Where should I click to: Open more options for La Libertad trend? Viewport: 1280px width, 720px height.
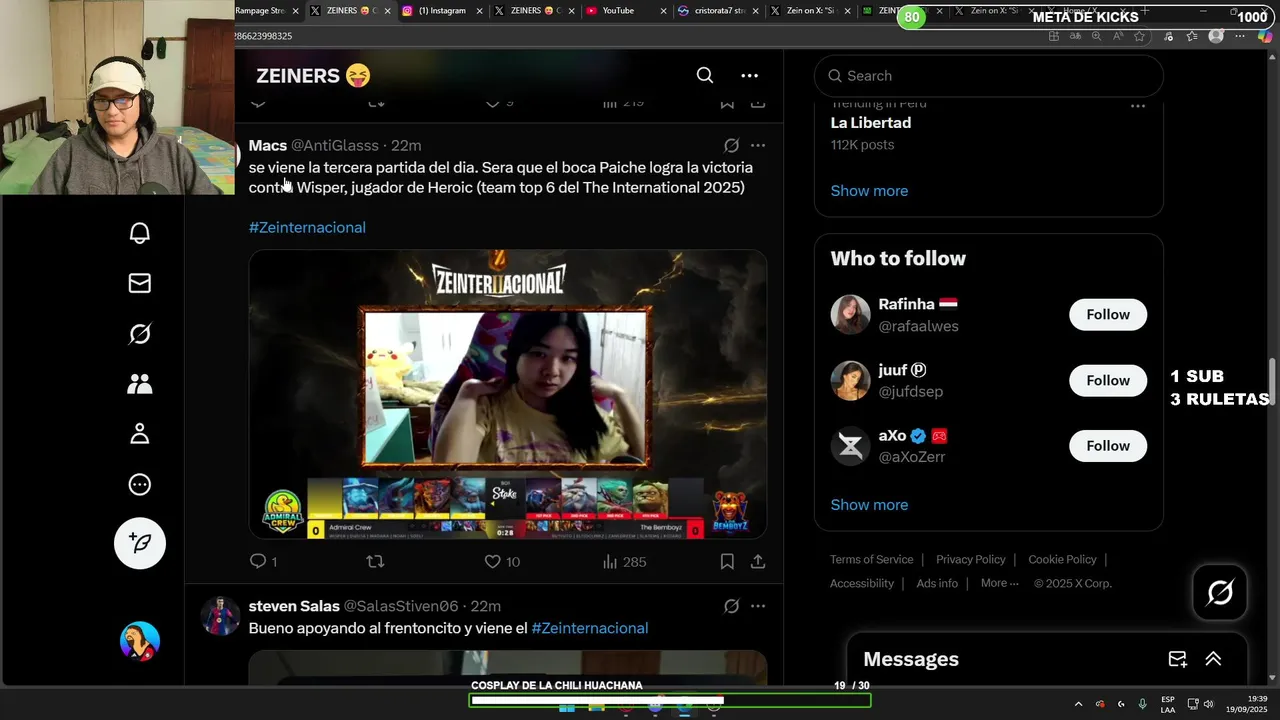pyautogui.click(x=1137, y=106)
